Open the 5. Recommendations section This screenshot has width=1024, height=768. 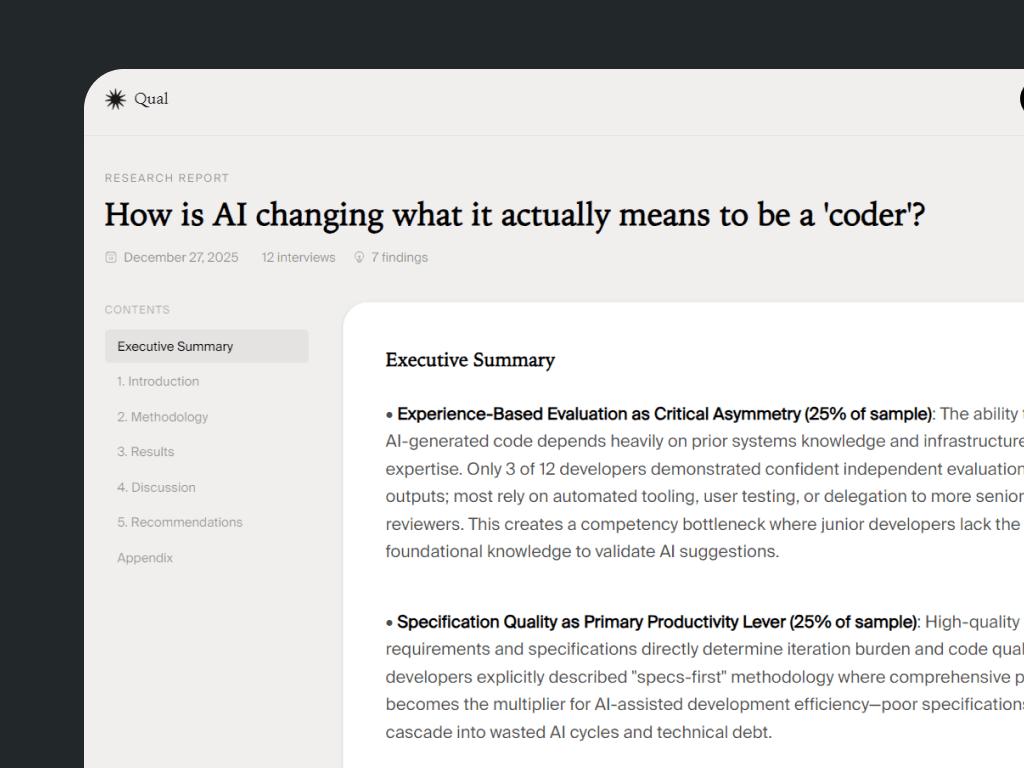(179, 523)
